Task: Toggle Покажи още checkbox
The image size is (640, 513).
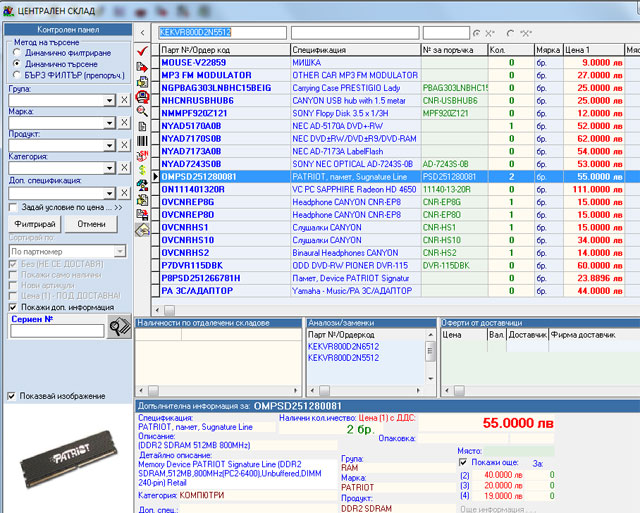Action: point(463,462)
